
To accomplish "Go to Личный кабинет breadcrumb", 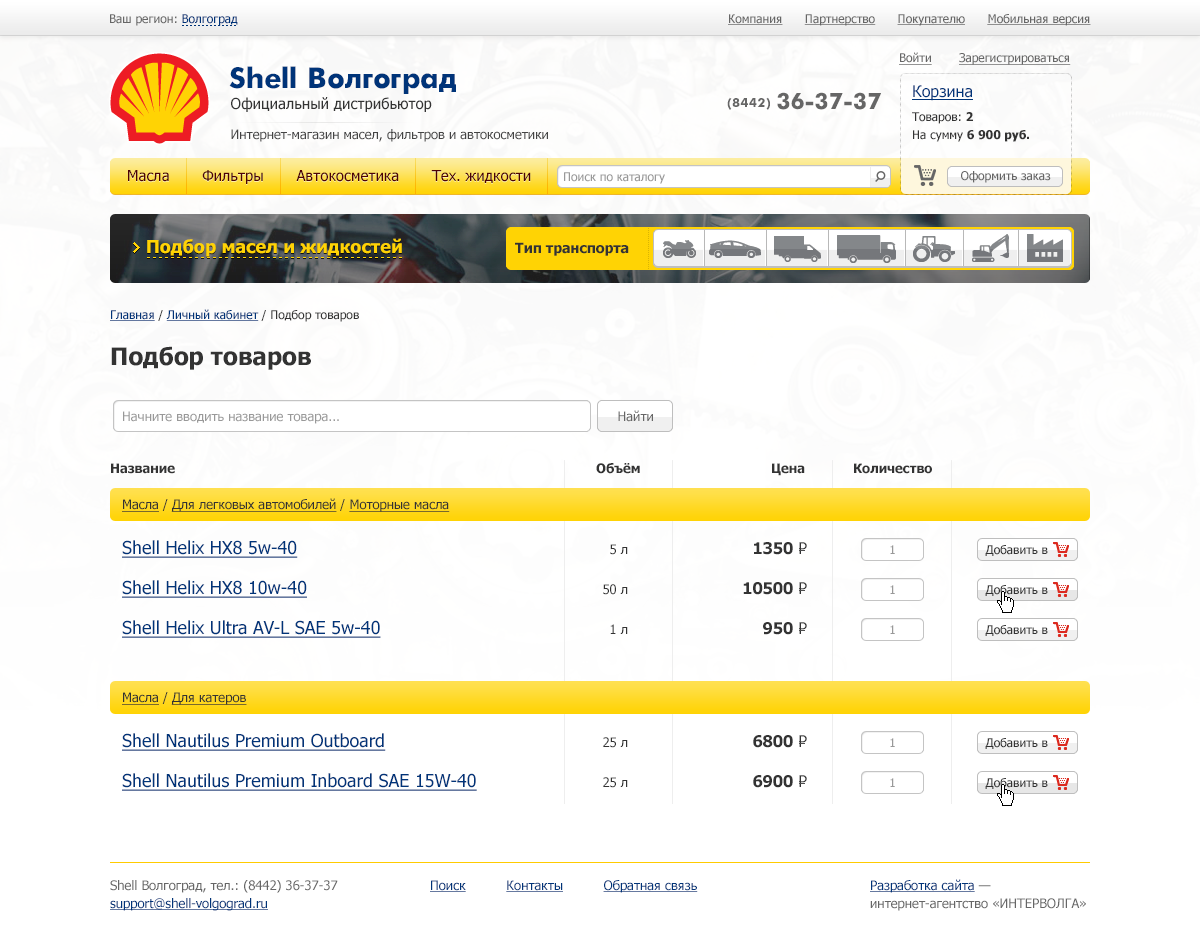I will (x=212, y=315).
